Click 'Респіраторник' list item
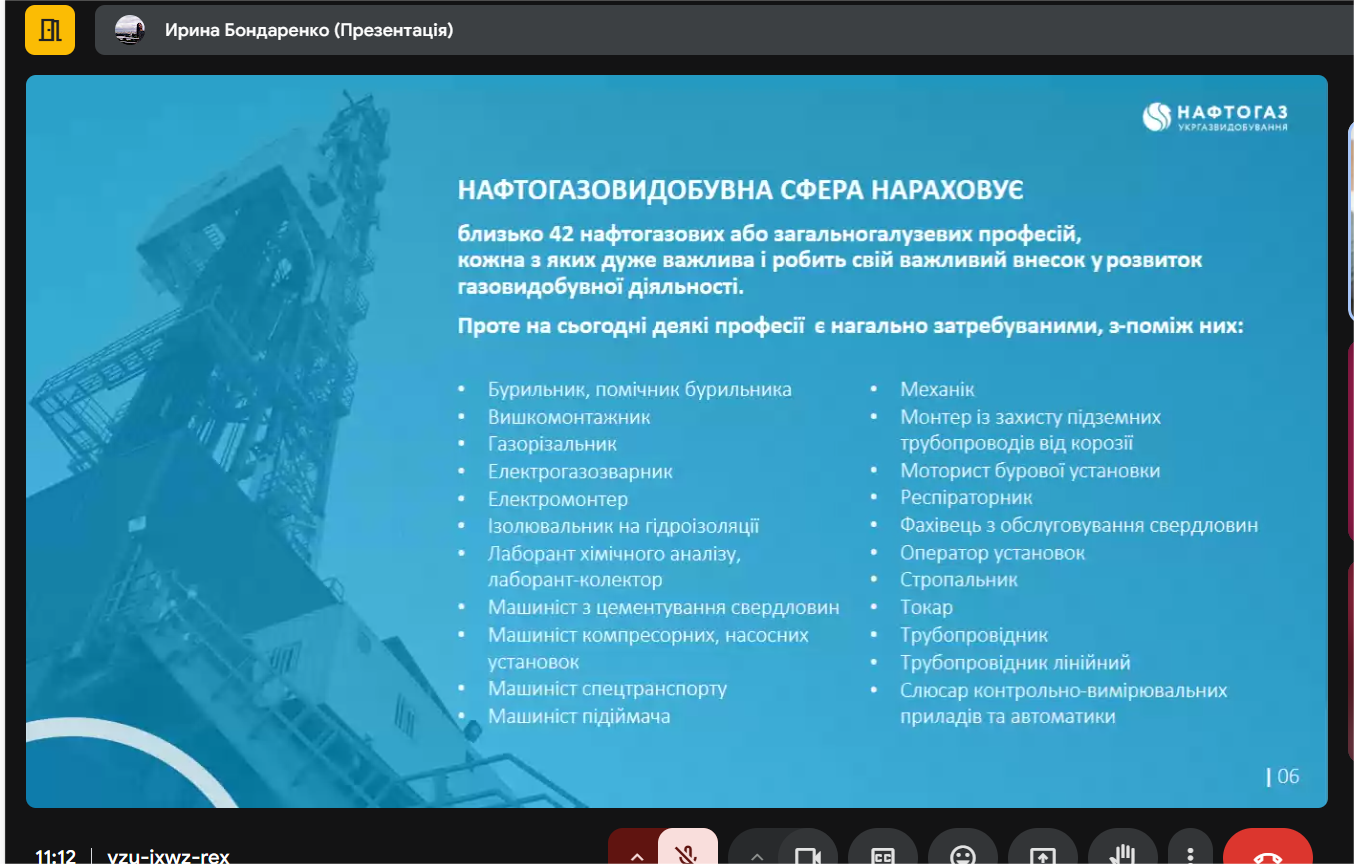This screenshot has width=1354, height=864. [966, 497]
